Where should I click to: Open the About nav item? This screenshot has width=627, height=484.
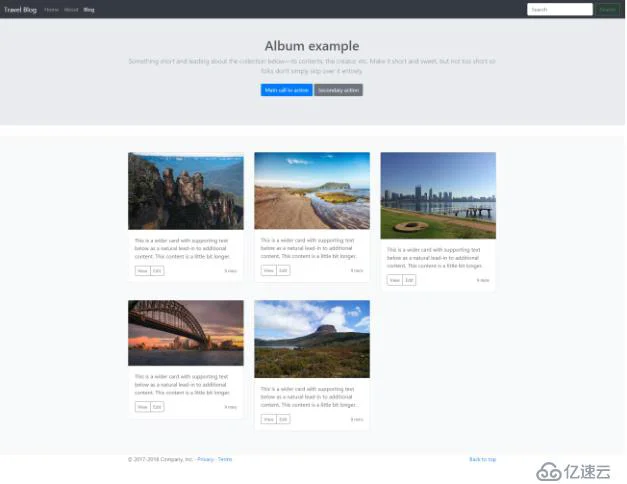[x=71, y=10]
